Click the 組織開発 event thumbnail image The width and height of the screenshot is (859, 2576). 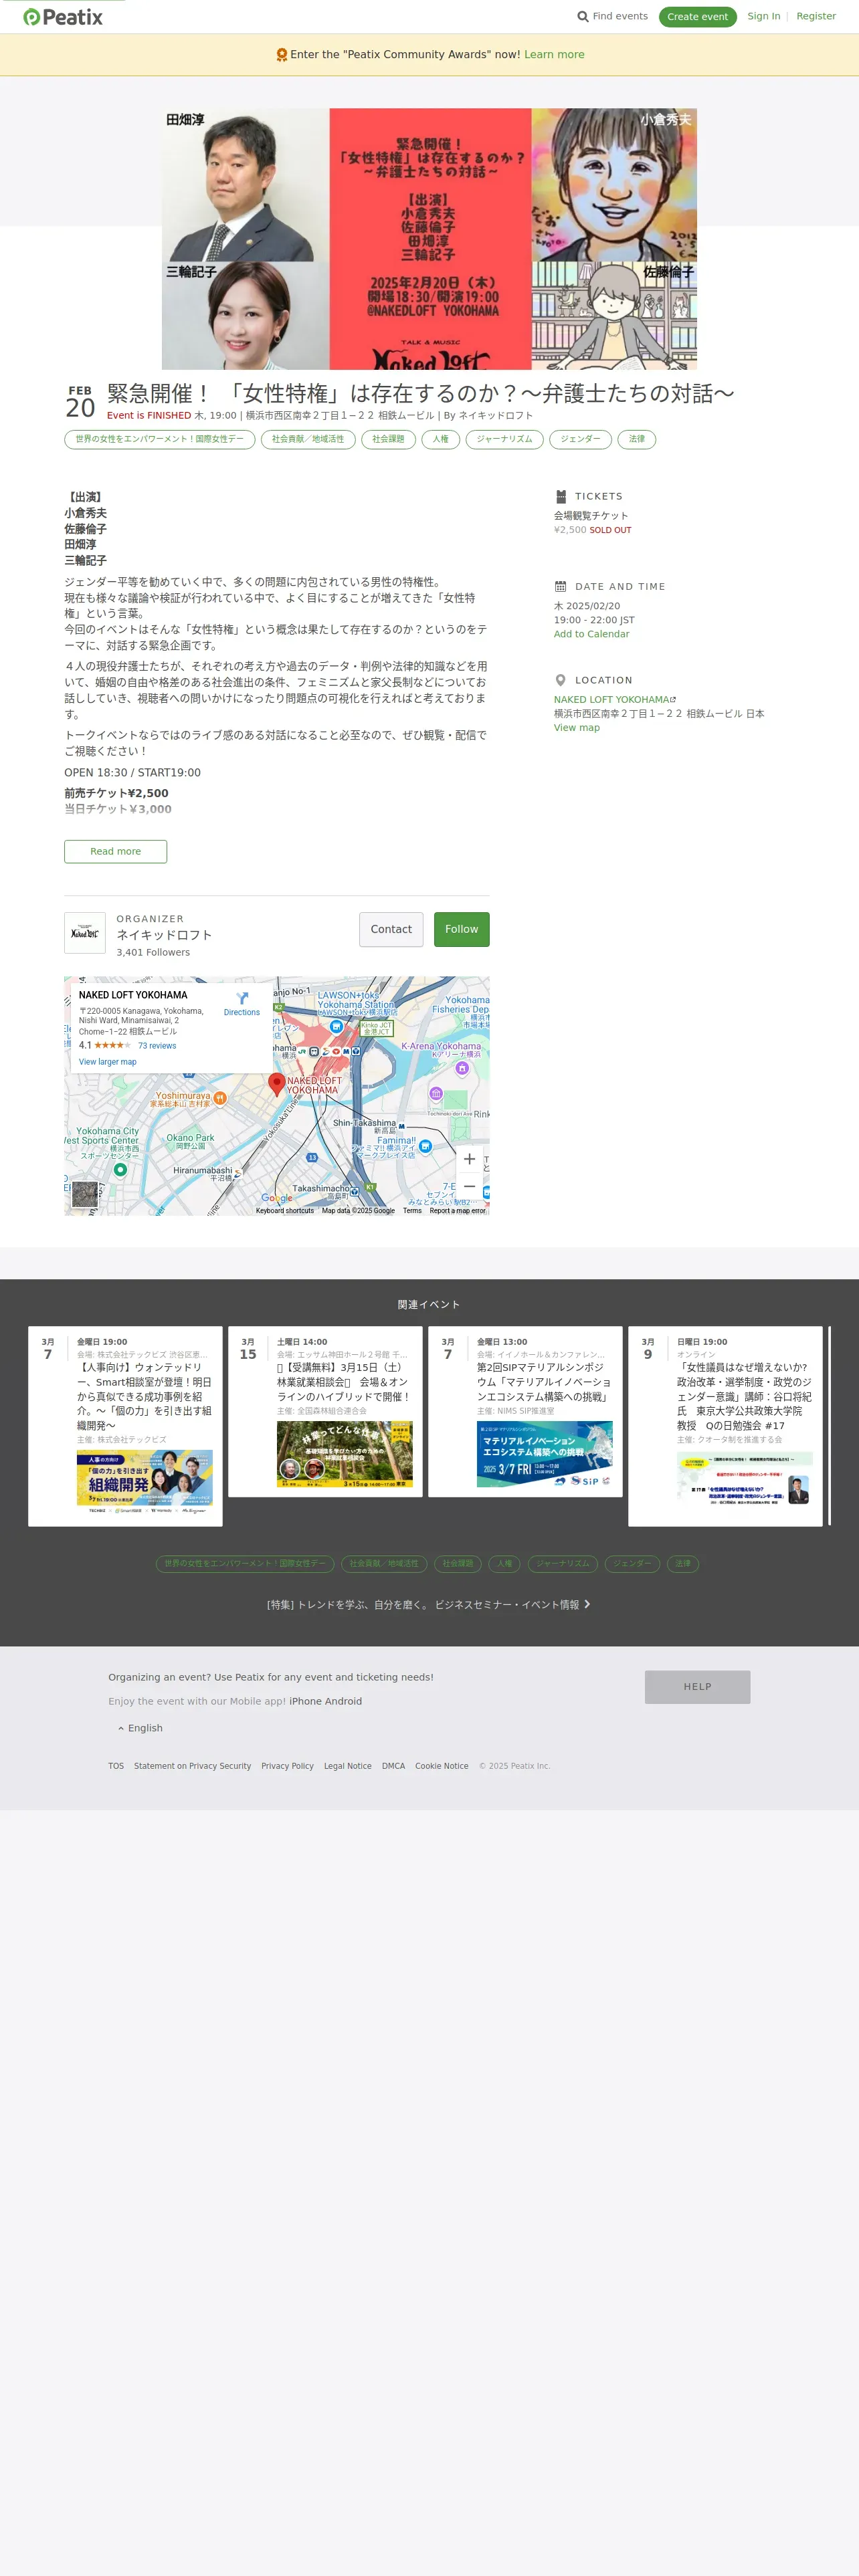[145, 1482]
